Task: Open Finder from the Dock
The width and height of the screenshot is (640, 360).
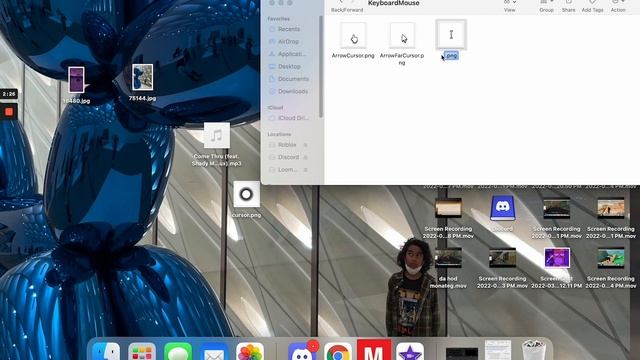Action: [x=106, y=352]
